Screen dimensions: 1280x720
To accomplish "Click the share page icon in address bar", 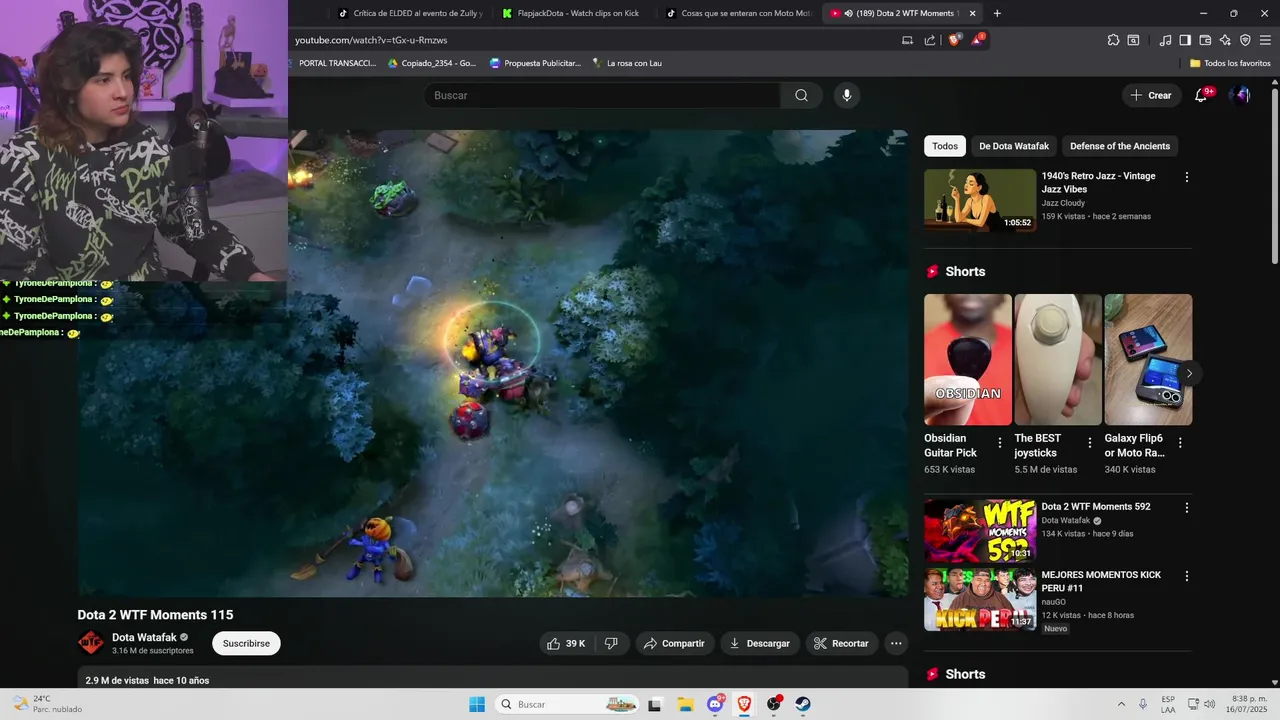I will click(x=930, y=40).
